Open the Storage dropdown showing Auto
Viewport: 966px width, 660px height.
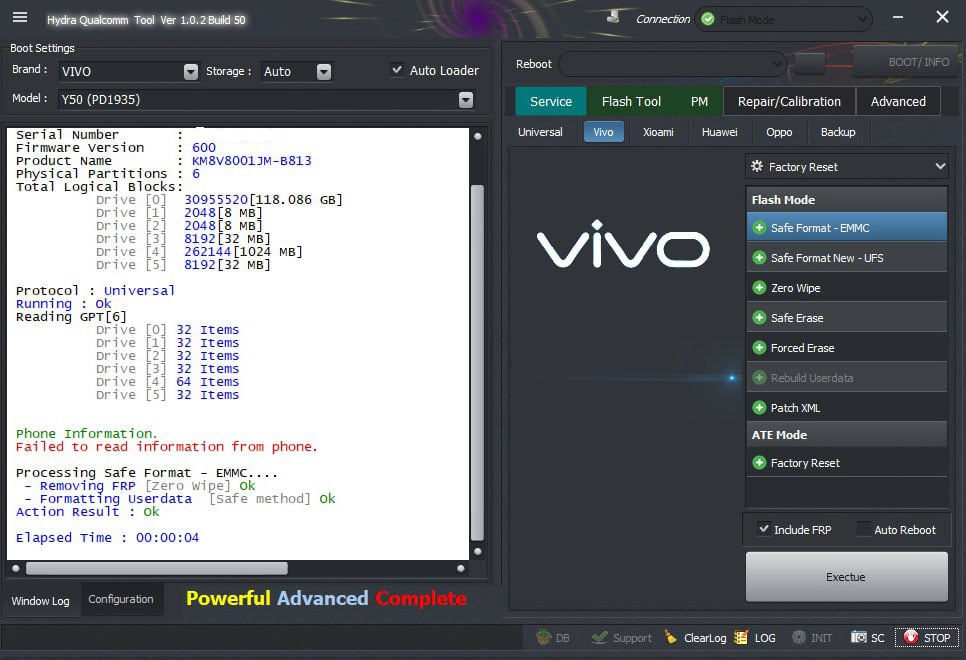297,71
